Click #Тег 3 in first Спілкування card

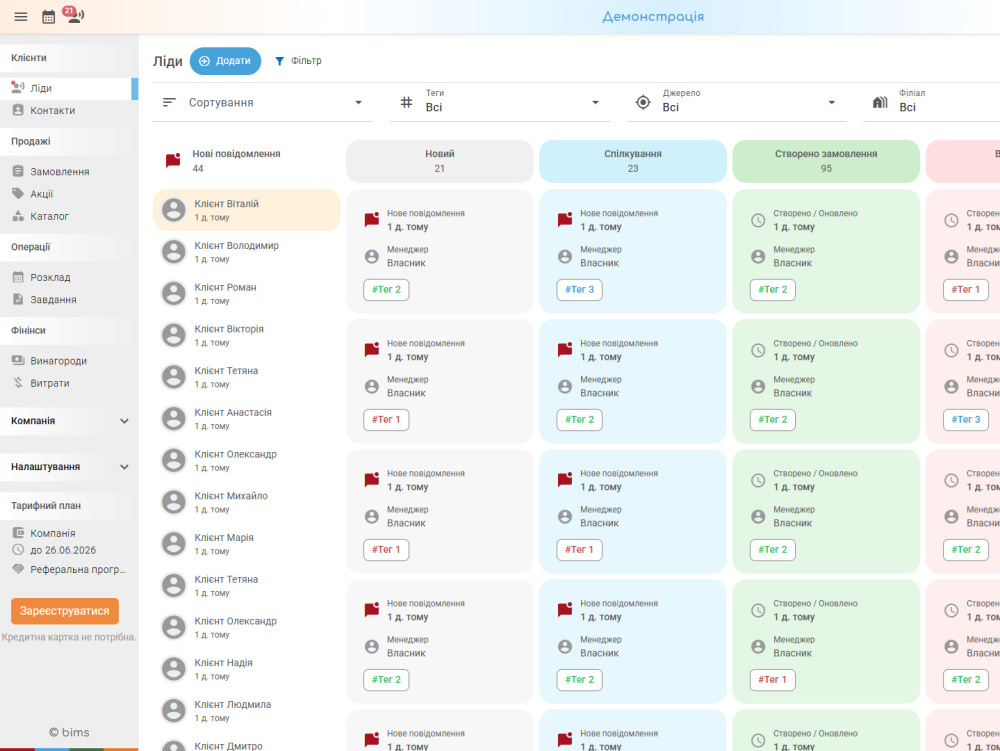point(579,289)
